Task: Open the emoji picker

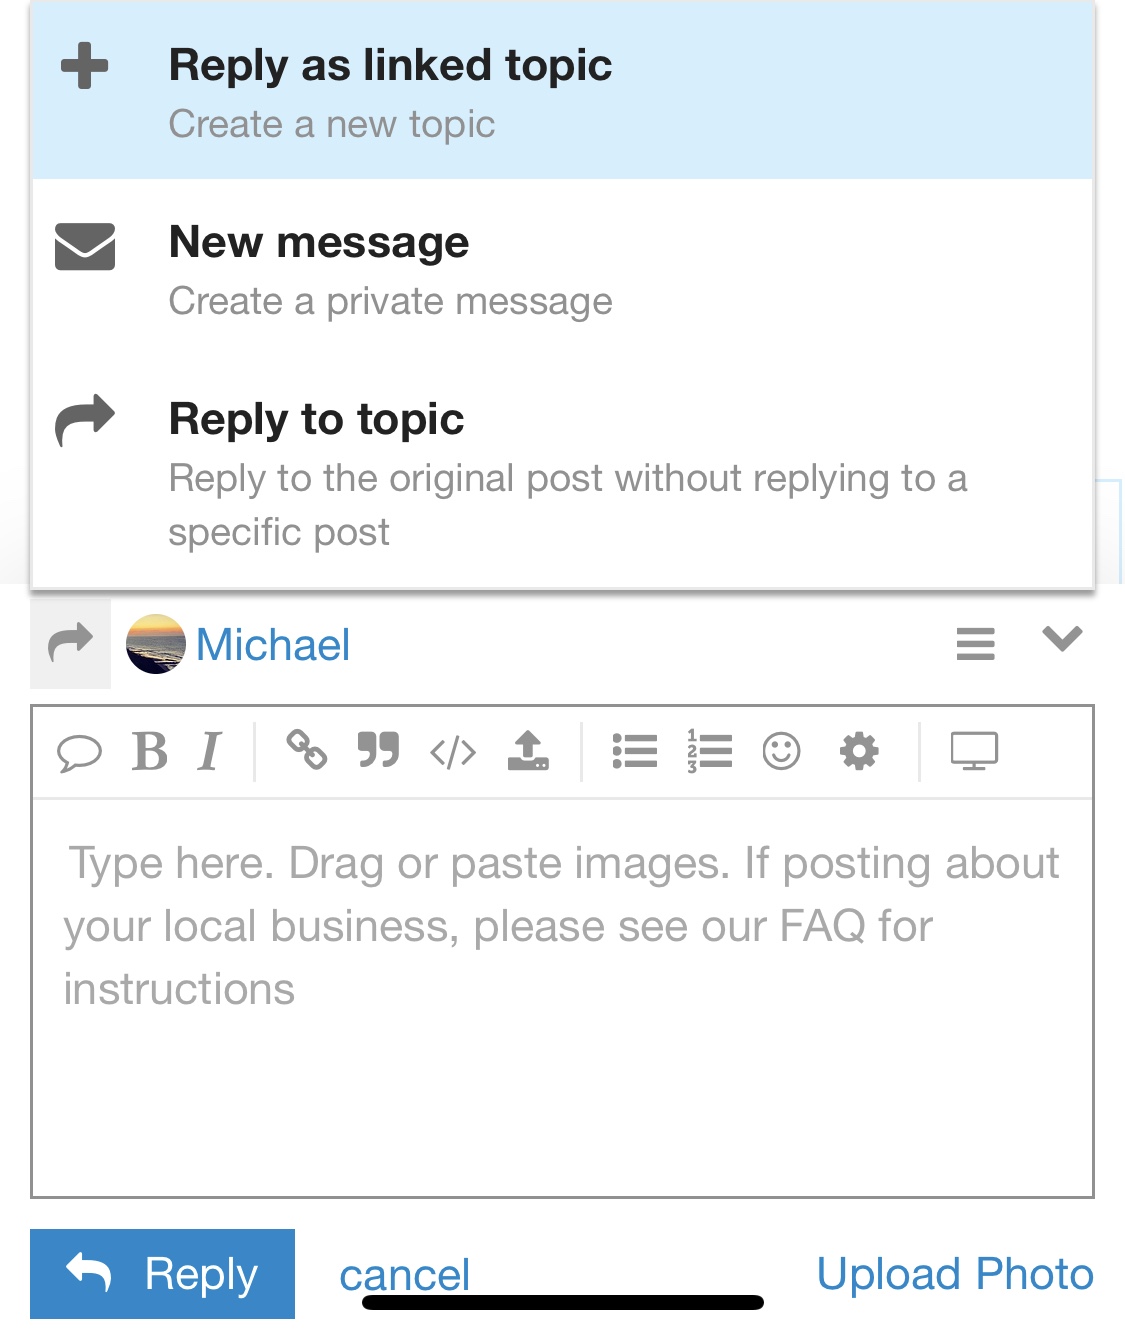Action: pyautogui.click(x=781, y=751)
